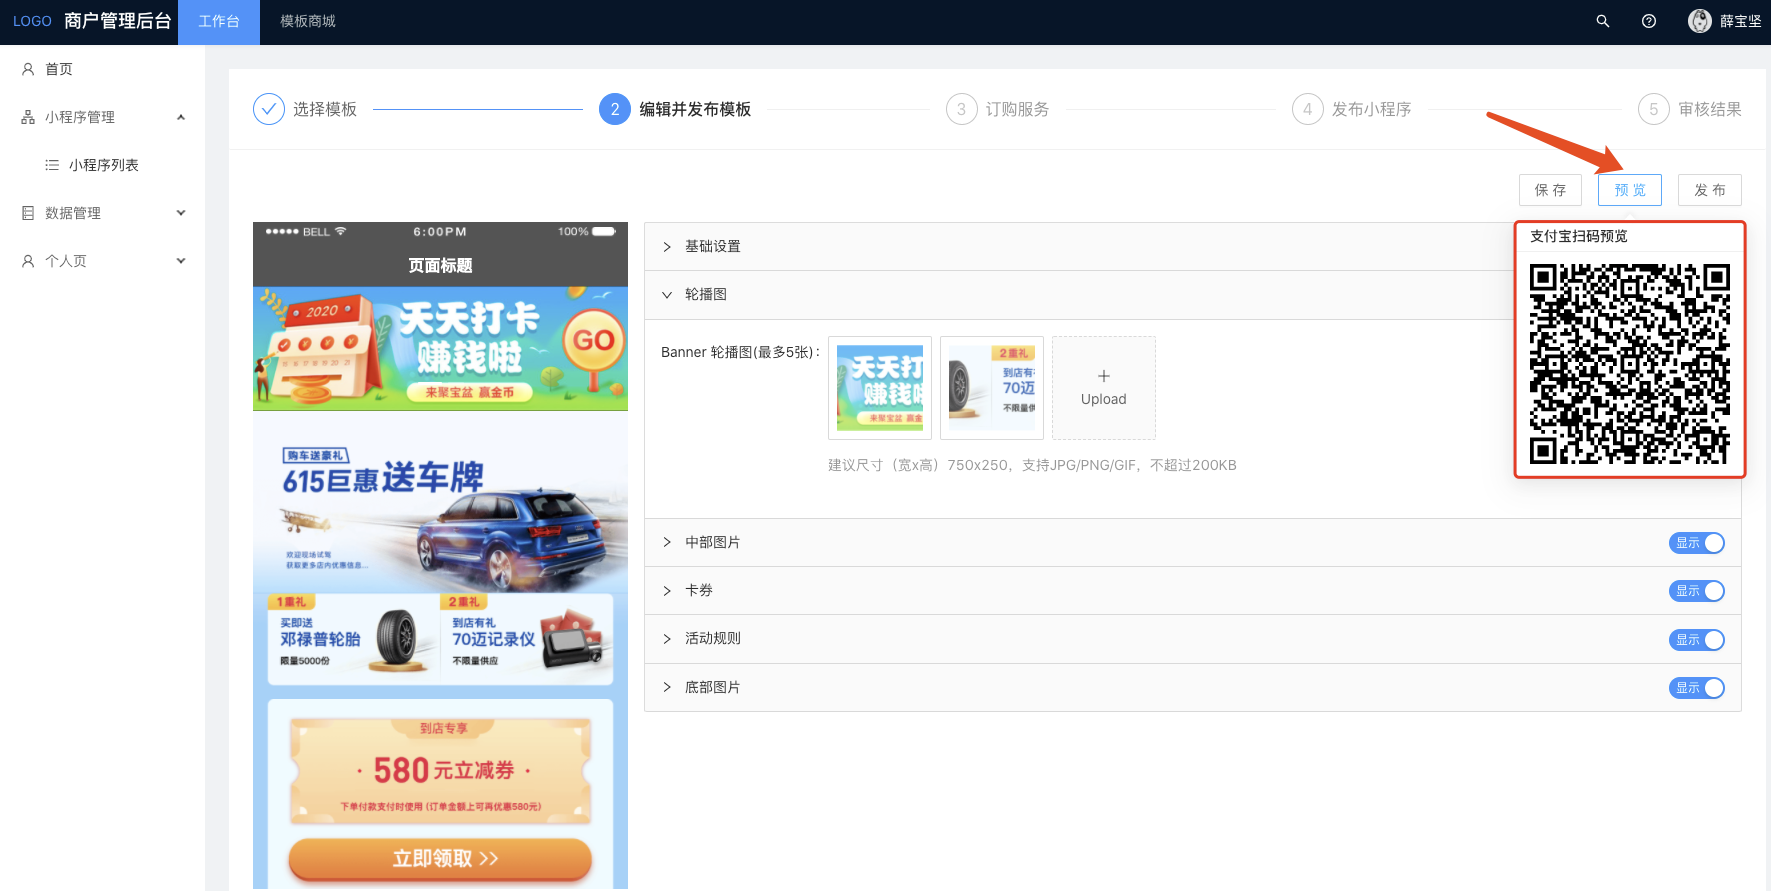The width and height of the screenshot is (1771, 891).
Task: Expand the 底部图片 section chevron
Action: tap(667, 688)
